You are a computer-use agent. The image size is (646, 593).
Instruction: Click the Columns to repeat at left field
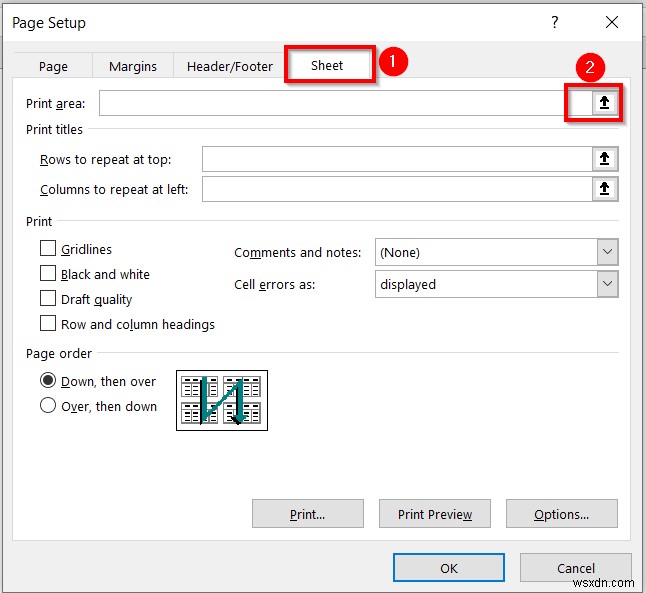[397, 190]
